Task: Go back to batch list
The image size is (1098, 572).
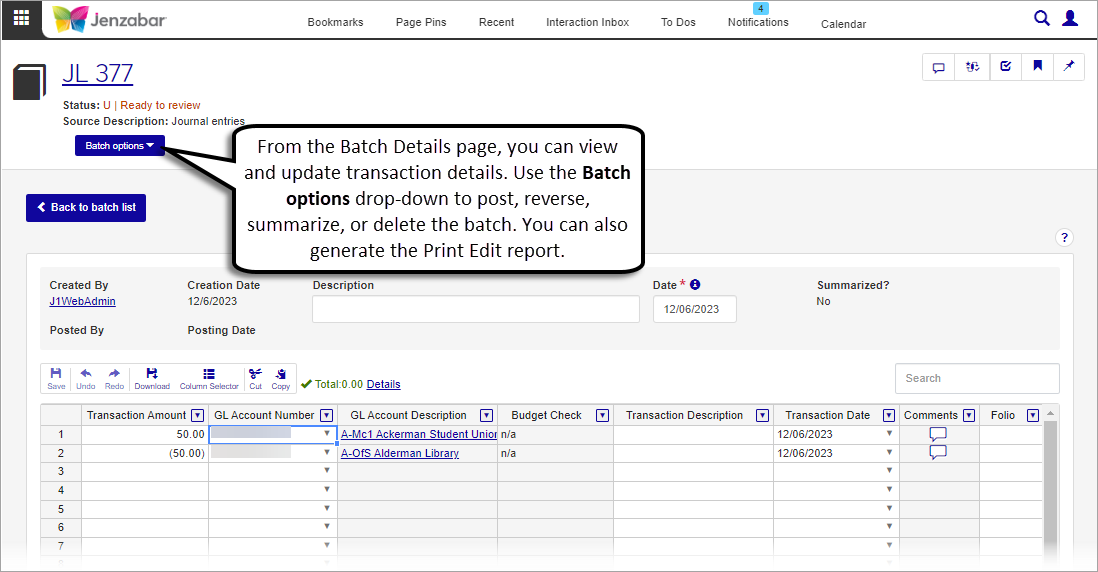Action: (86, 207)
